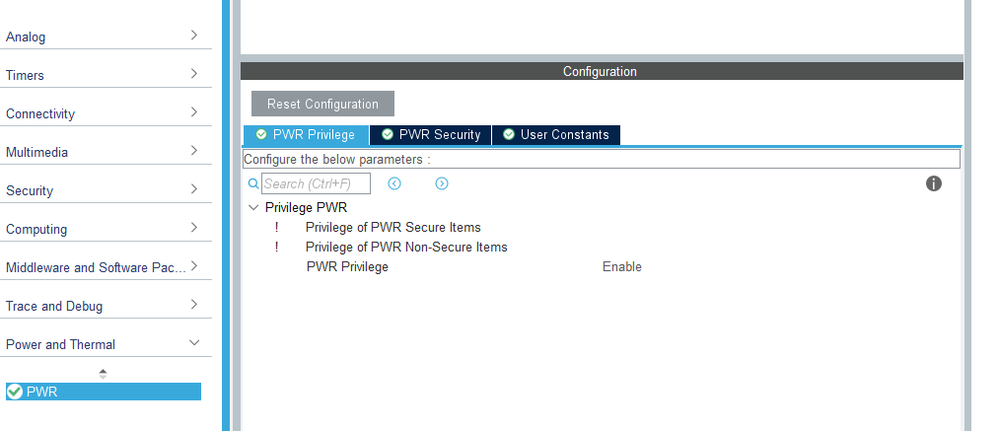Expand the Connectivity category

pos(194,113)
